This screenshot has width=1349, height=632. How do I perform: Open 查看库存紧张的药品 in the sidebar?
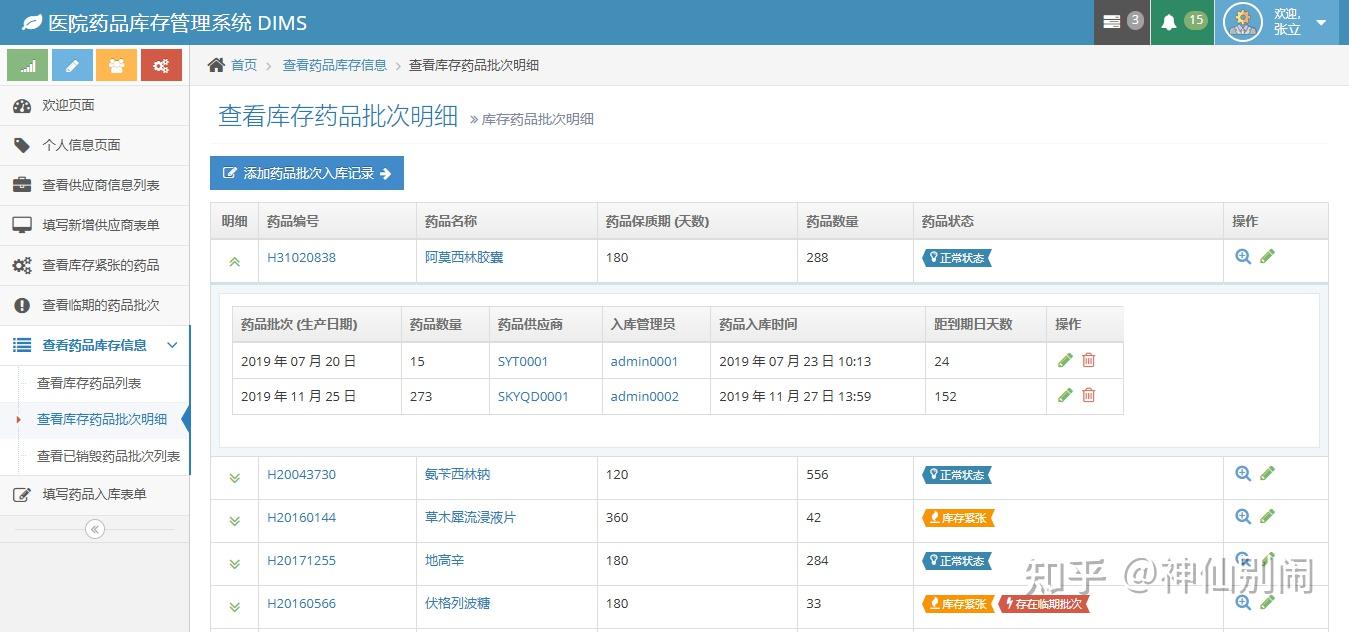coord(94,265)
